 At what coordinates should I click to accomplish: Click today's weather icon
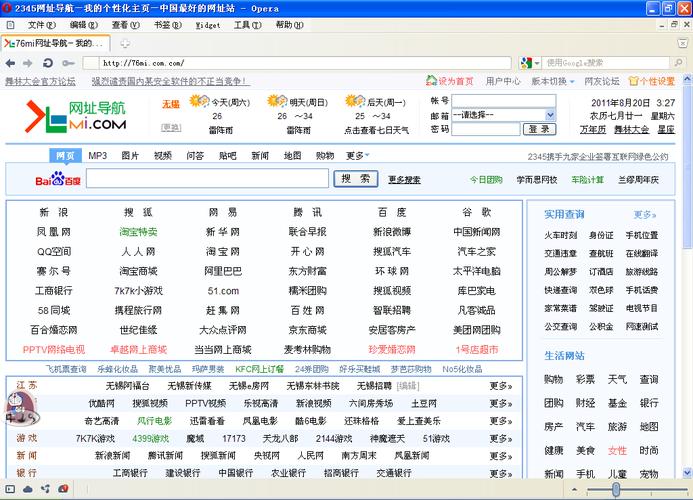(199, 101)
